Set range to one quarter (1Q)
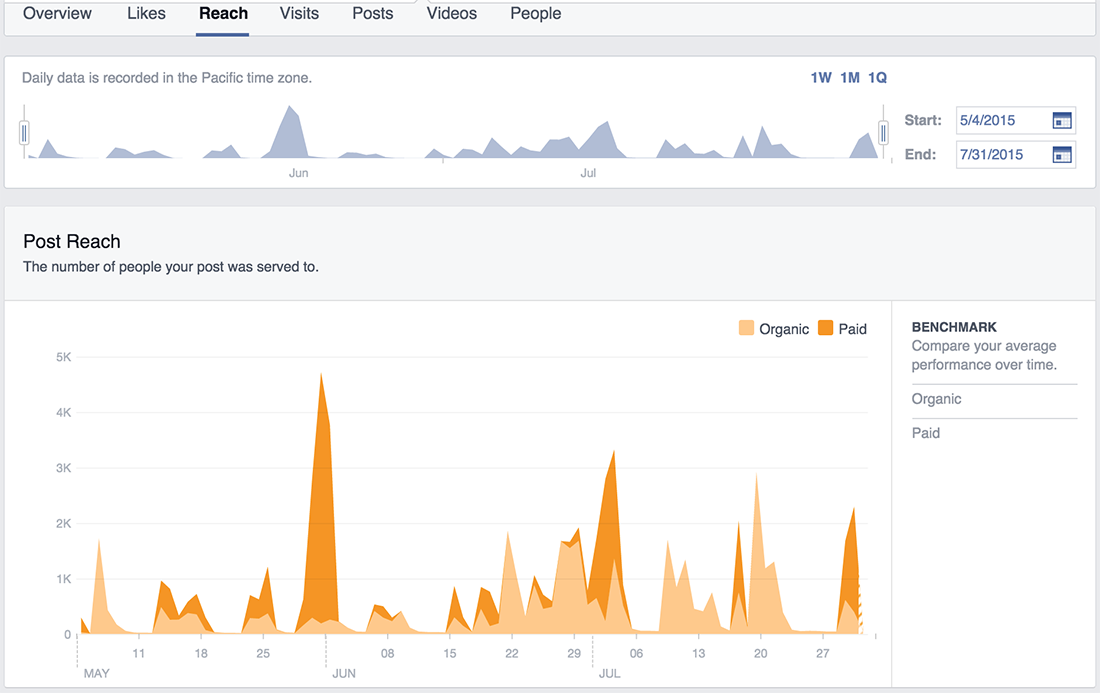 point(878,78)
